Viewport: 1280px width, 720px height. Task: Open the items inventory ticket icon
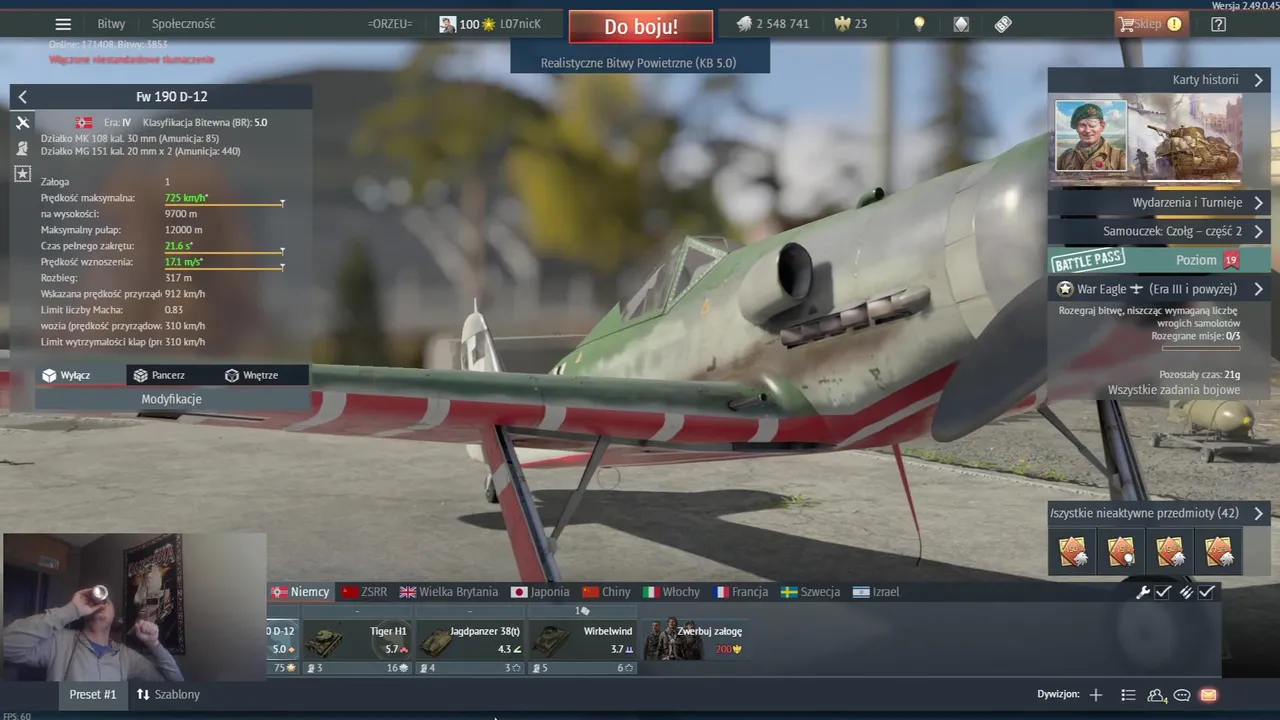[1003, 24]
